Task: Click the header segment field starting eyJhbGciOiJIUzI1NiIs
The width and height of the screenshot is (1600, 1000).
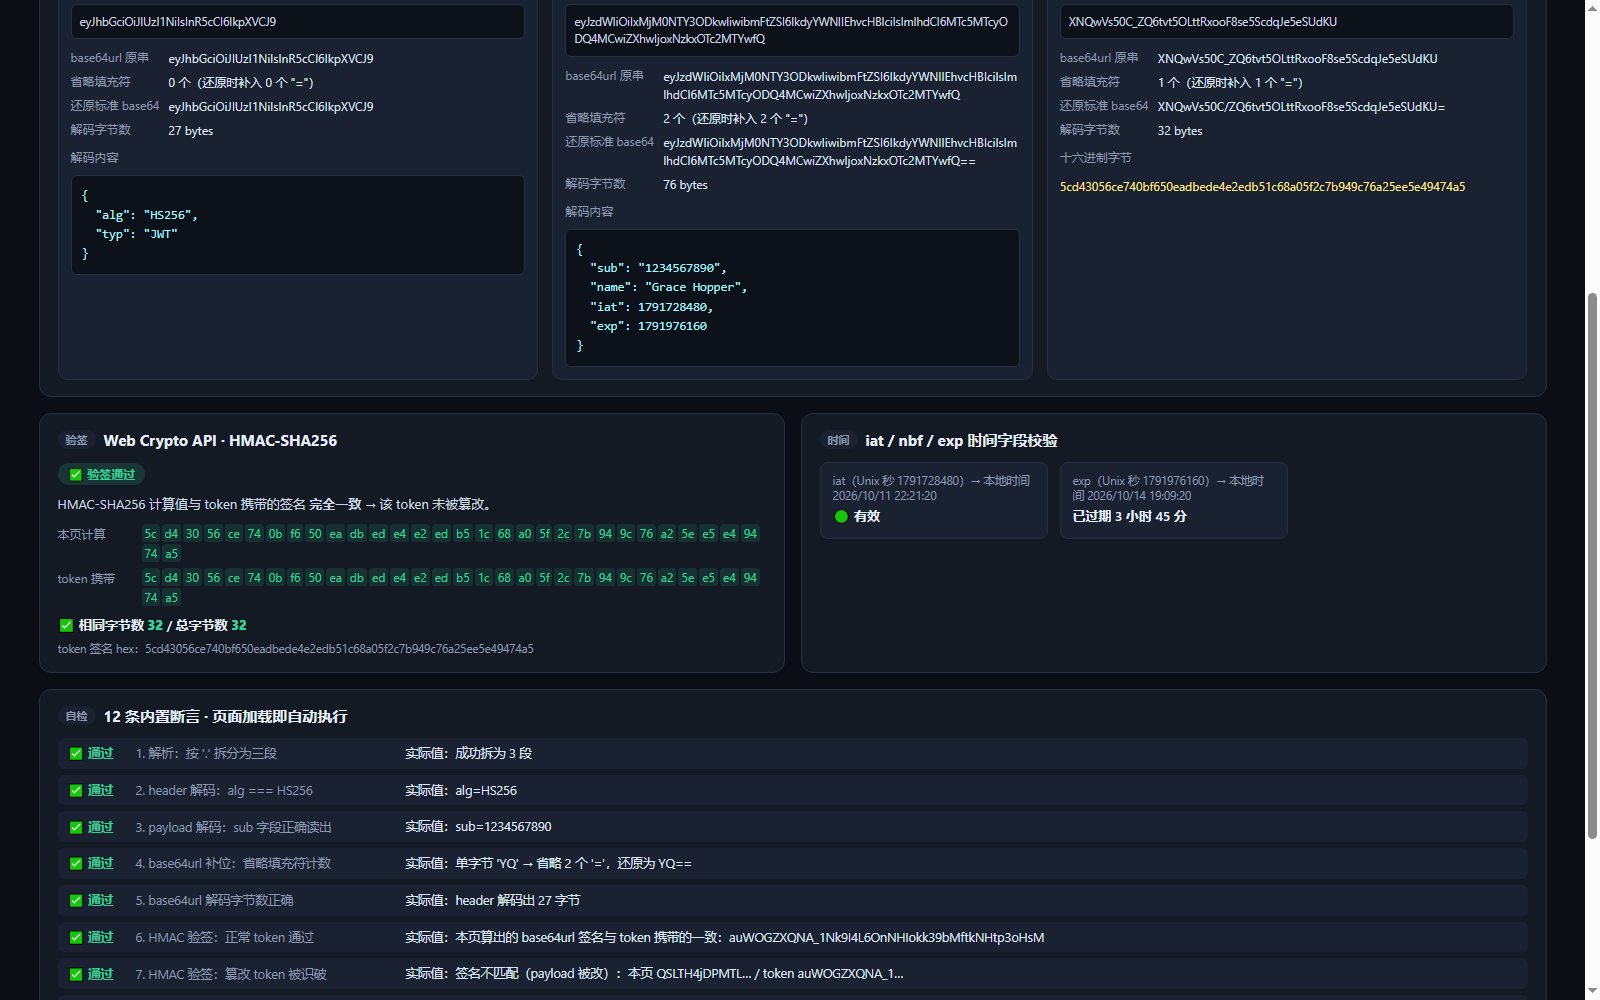Action: click(298, 22)
